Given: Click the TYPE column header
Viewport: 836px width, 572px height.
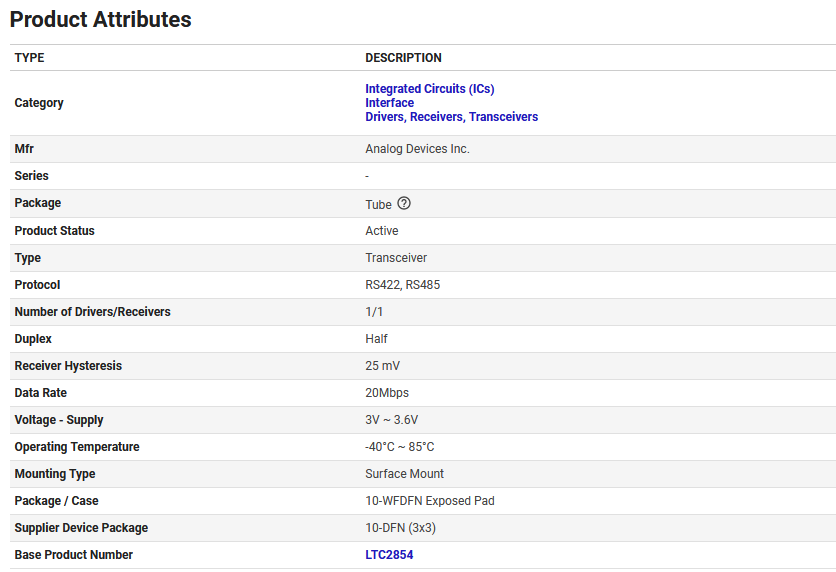Looking at the screenshot, I should (x=30, y=58).
